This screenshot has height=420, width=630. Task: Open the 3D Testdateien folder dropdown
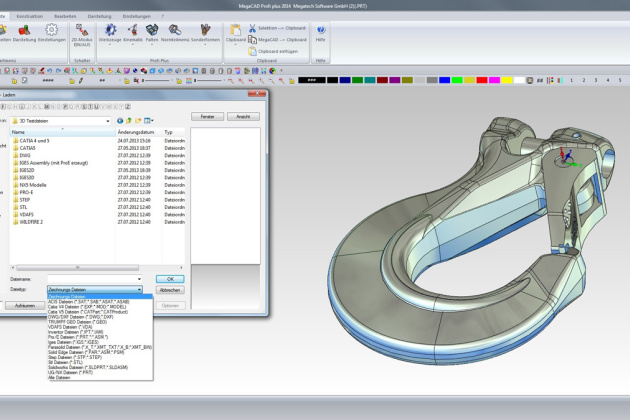coord(107,121)
